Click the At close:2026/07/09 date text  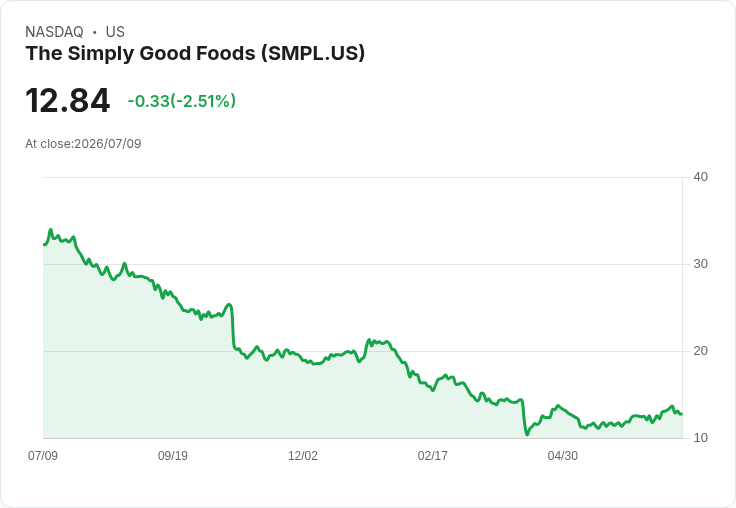(x=83, y=144)
